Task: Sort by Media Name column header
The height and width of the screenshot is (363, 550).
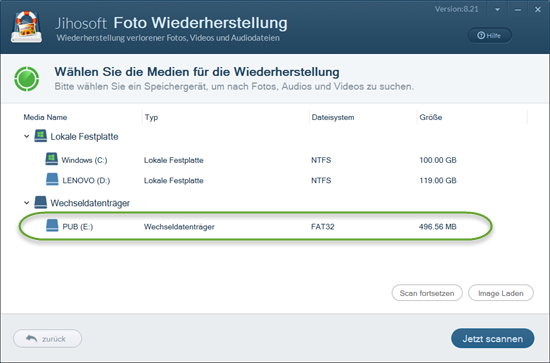Action: pos(45,117)
